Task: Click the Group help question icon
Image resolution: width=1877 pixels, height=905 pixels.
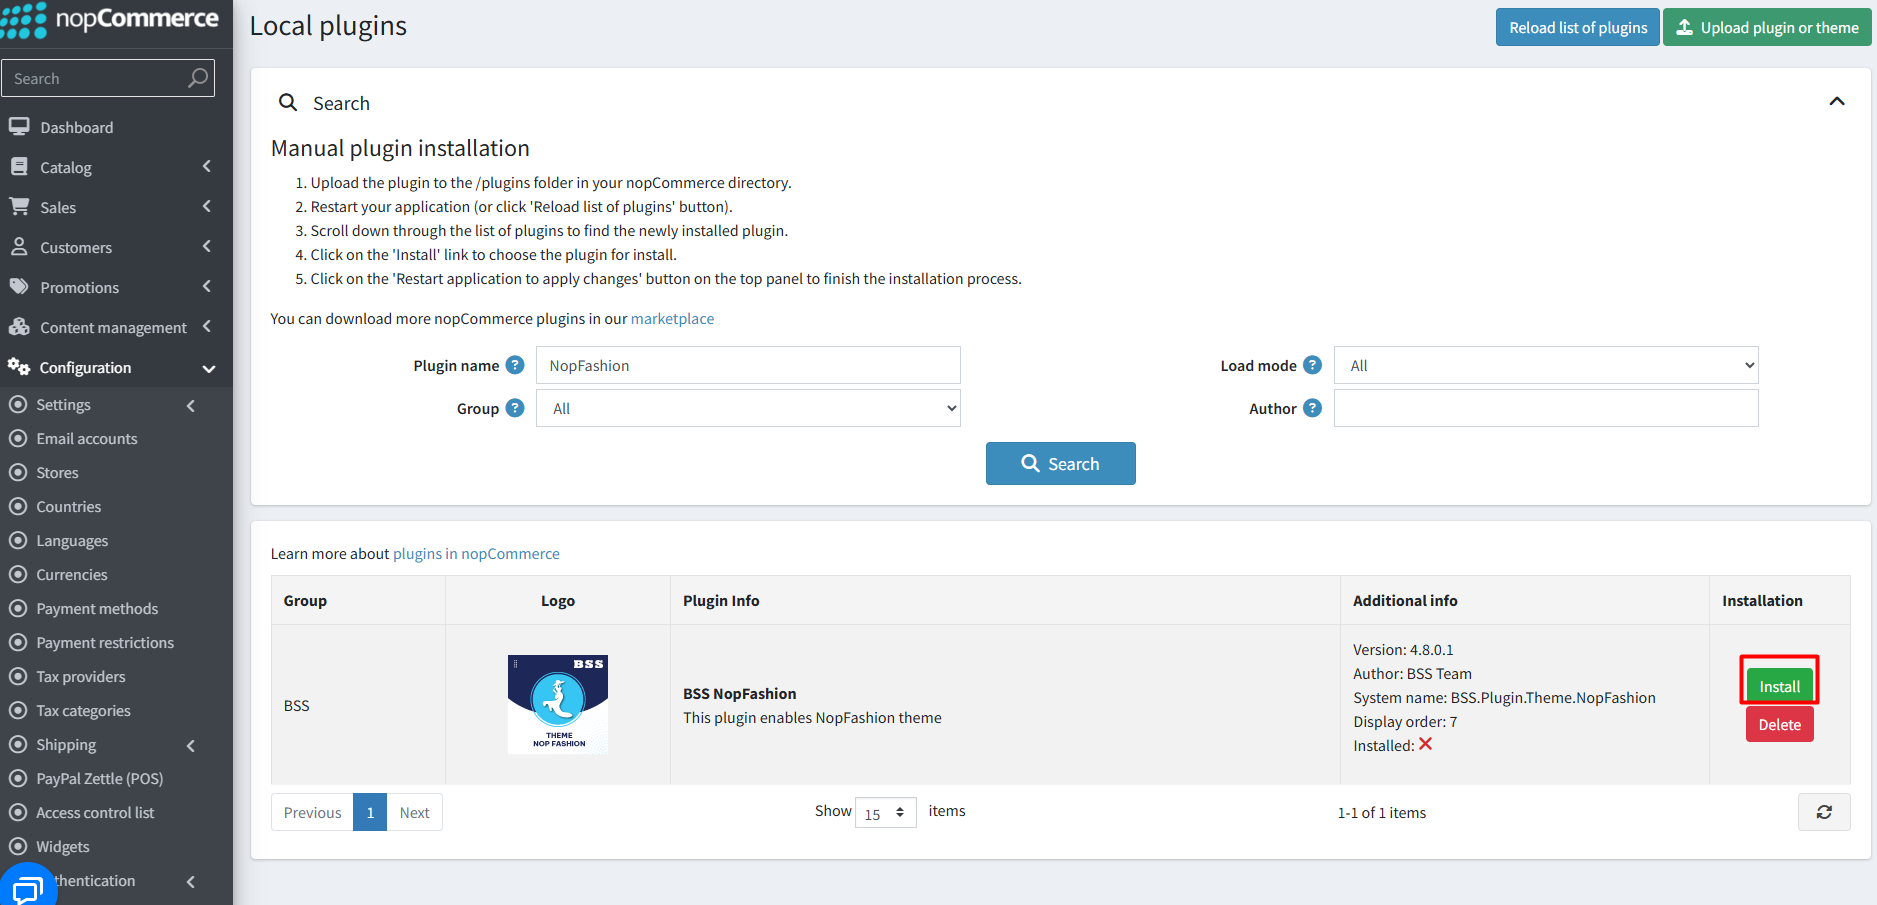Action: 515,408
